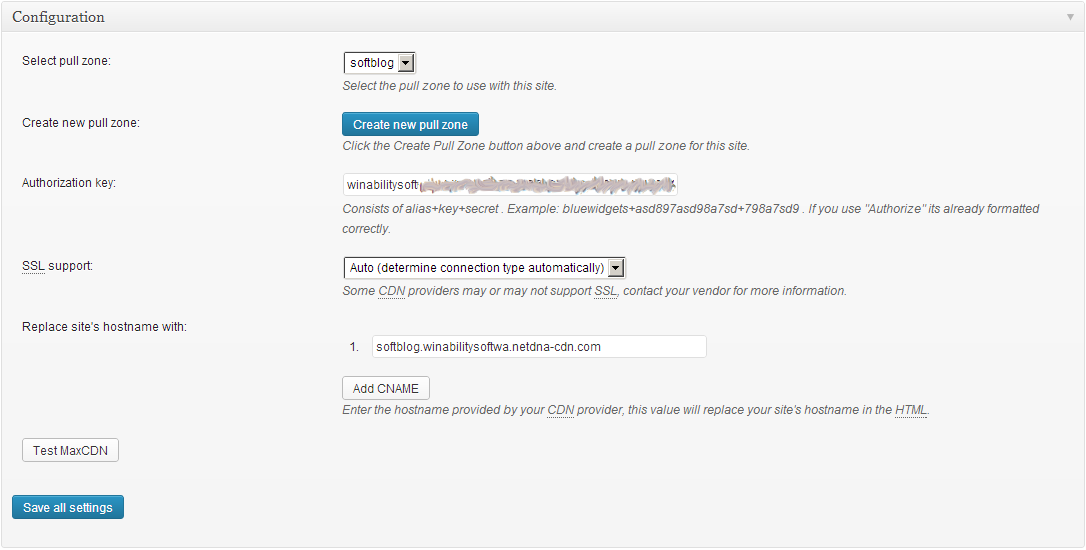
Task: Click the Create new pull zone label text
Action: click(81, 123)
